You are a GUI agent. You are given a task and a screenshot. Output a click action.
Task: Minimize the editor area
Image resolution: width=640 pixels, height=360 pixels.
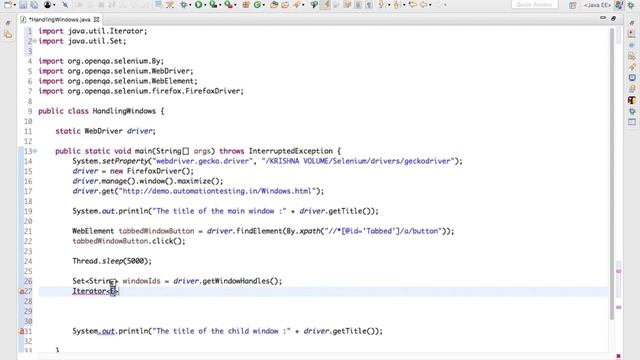tap(603, 18)
